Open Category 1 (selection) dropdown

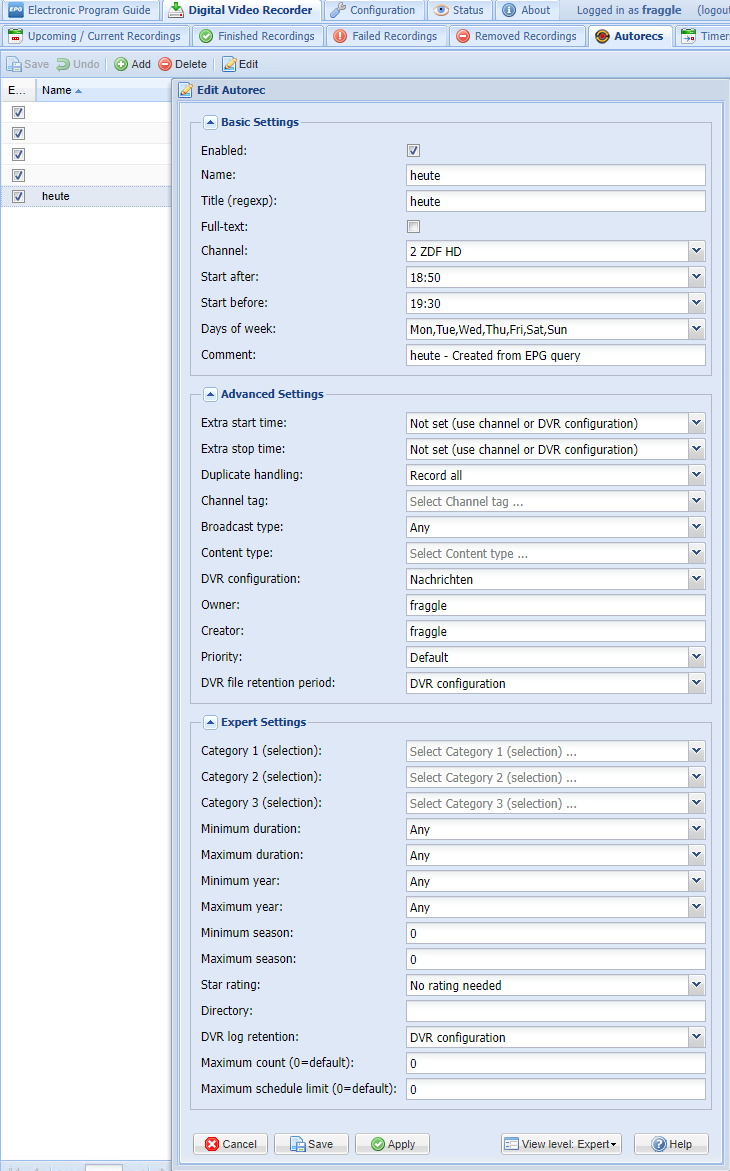[x=696, y=751]
